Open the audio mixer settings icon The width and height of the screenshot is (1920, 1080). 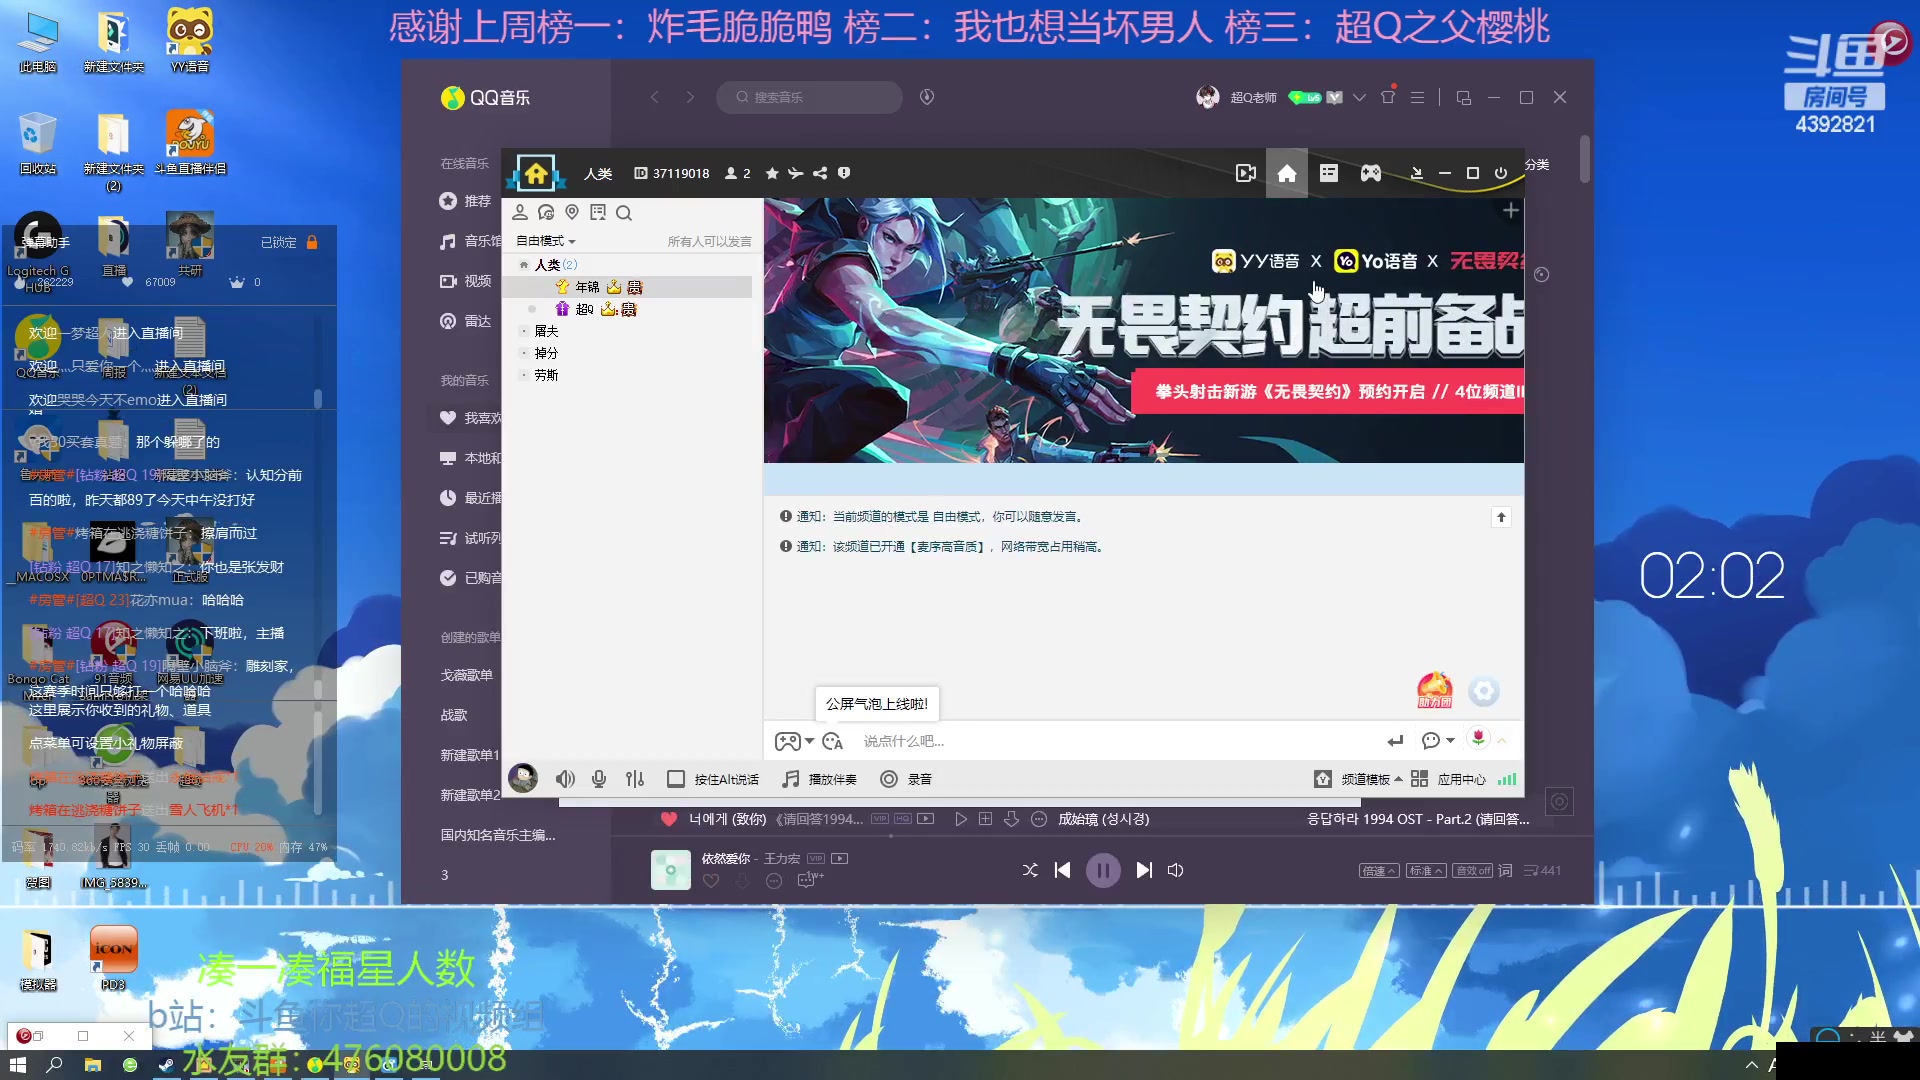pyautogui.click(x=635, y=779)
